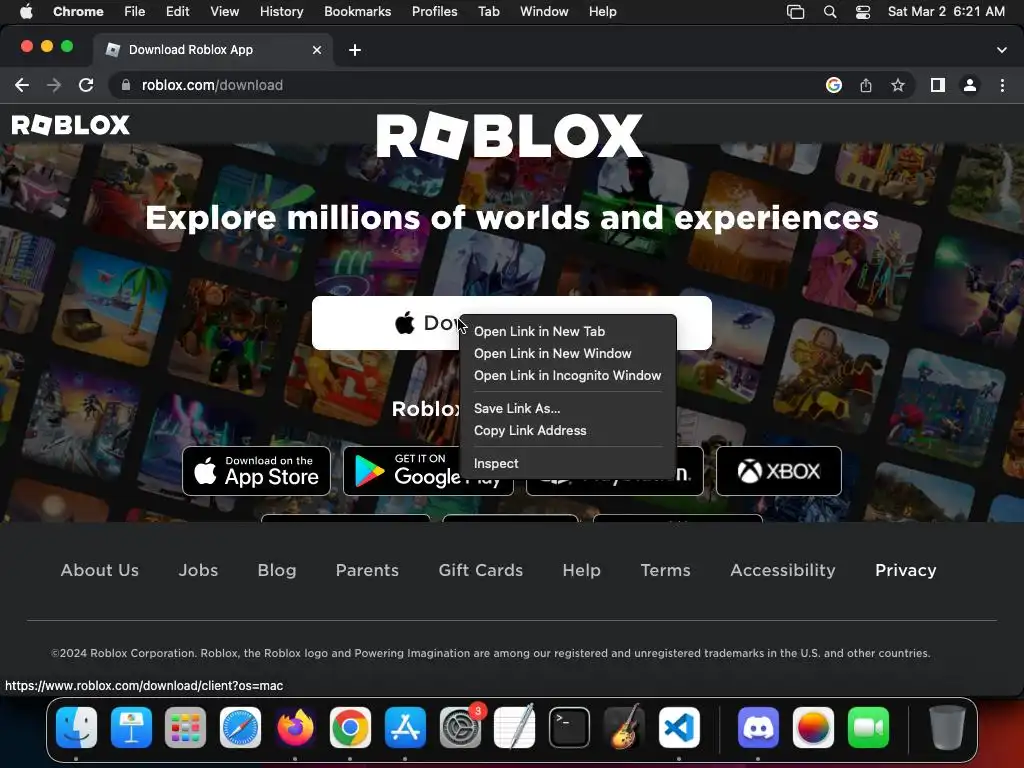Image resolution: width=1024 pixels, height=768 pixels.
Task: Open the Bookmarks menu
Action: (357, 12)
